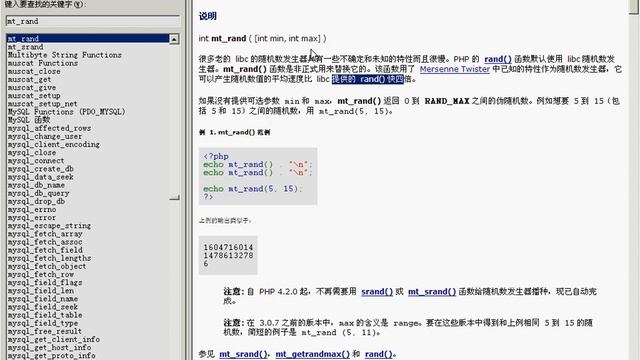
Task: Open rand() link in 参见 line
Action: click(x=379, y=354)
